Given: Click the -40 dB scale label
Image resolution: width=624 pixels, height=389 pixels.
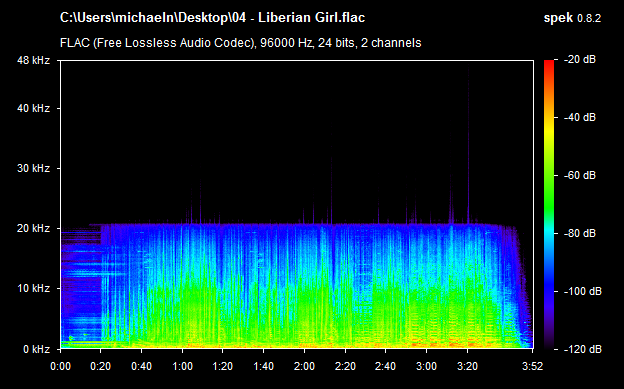Looking at the screenshot, I should pos(580,117).
